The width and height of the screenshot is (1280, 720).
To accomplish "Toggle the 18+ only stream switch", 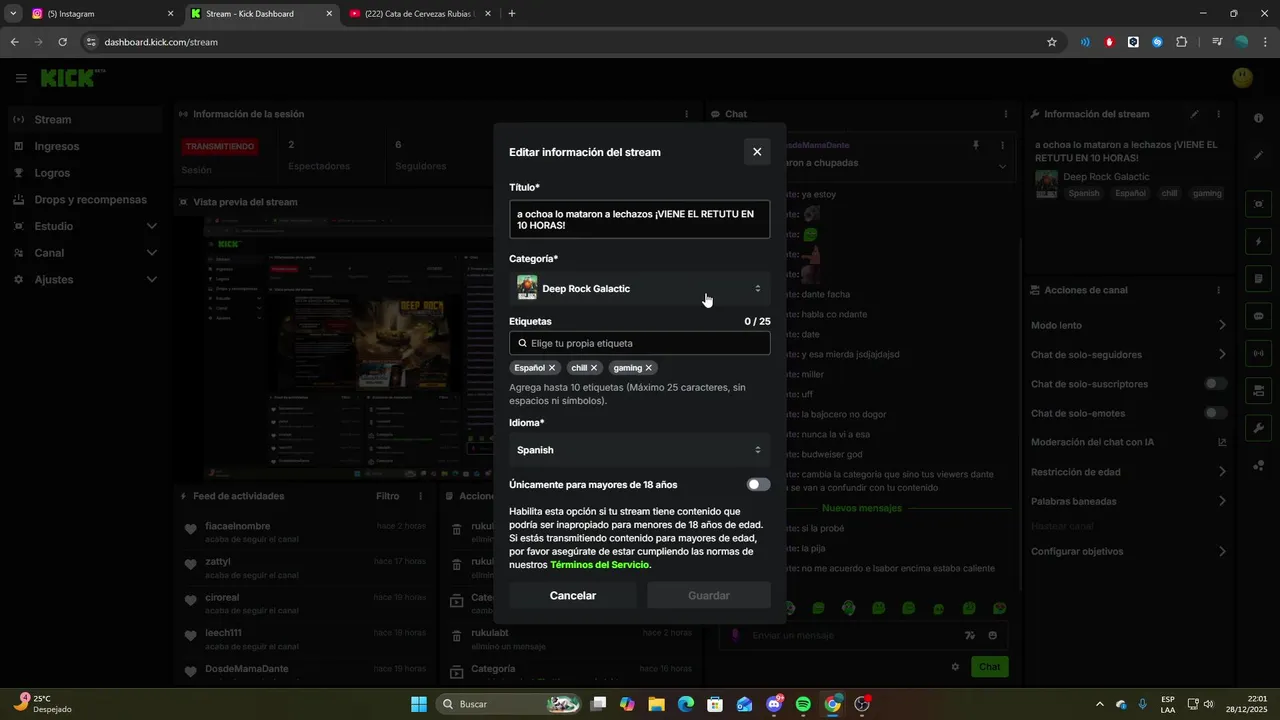I will [x=759, y=485].
